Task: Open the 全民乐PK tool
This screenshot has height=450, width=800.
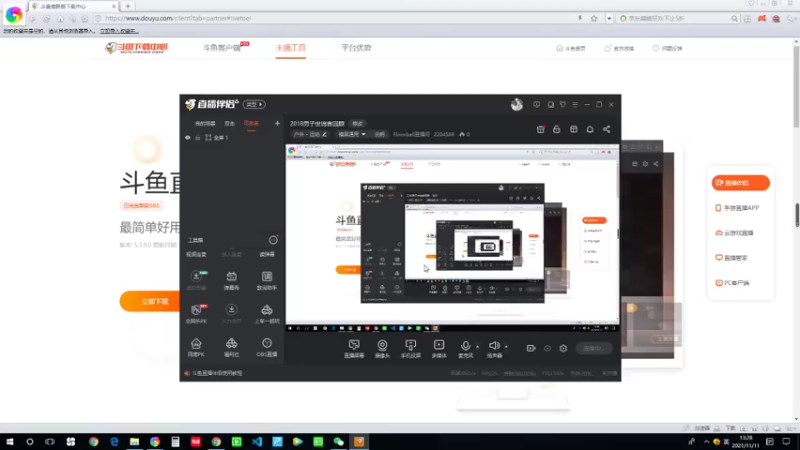Action: pyautogui.click(x=196, y=314)
